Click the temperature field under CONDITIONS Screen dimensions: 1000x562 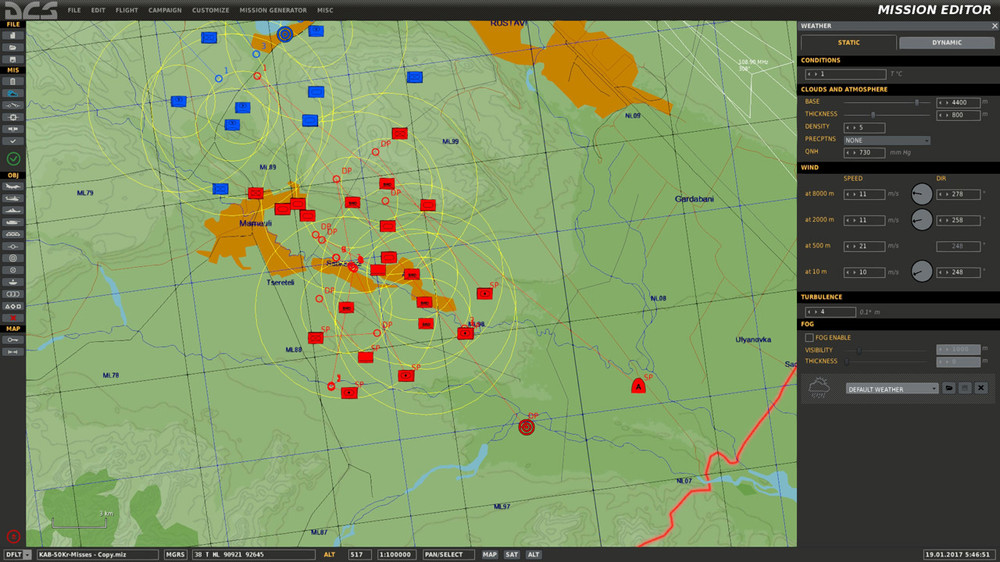coord(846,74)
